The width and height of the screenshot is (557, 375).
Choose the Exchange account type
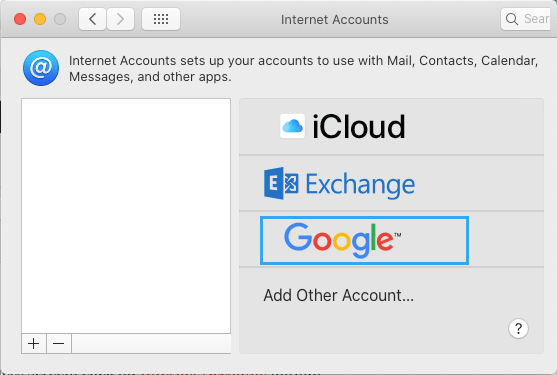click(x=391, y=183)
